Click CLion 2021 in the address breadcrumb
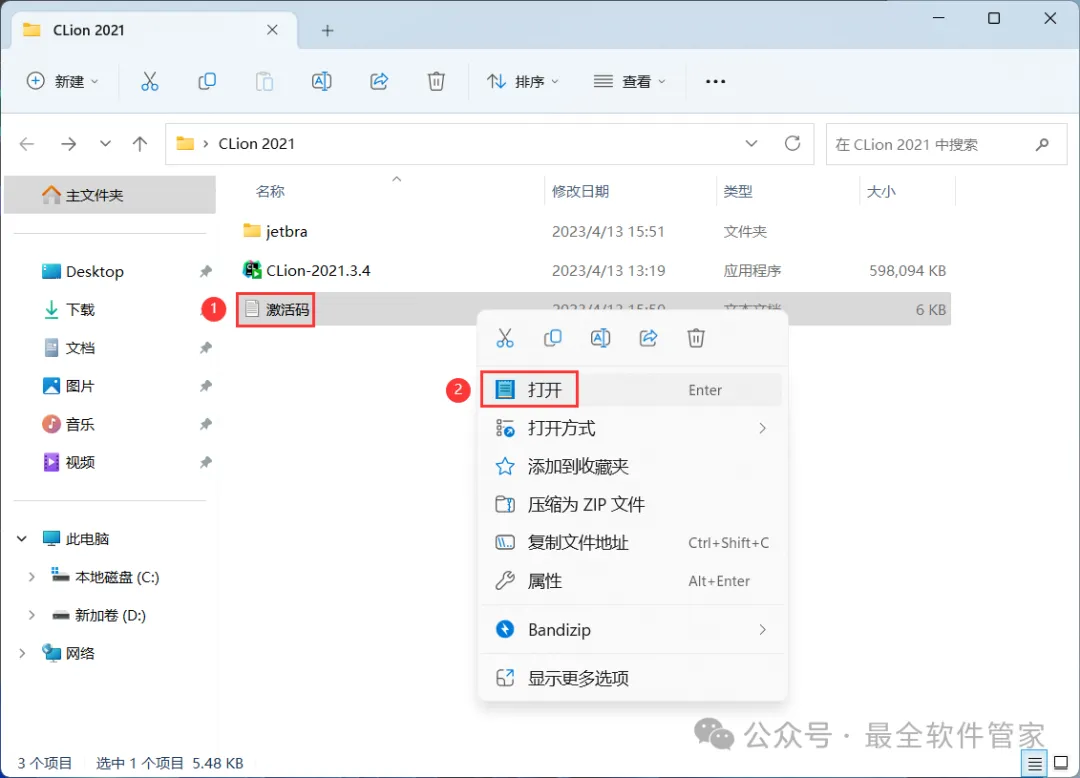The width and height of the screenshot is (1080, 778). (x=256, y=143)
